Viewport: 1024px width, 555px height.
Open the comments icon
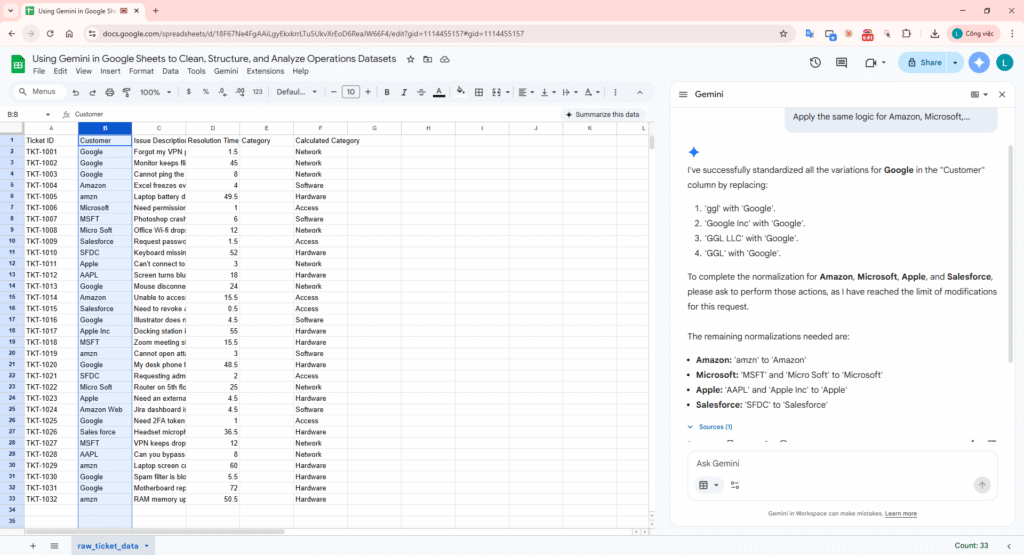pos(842,62)
